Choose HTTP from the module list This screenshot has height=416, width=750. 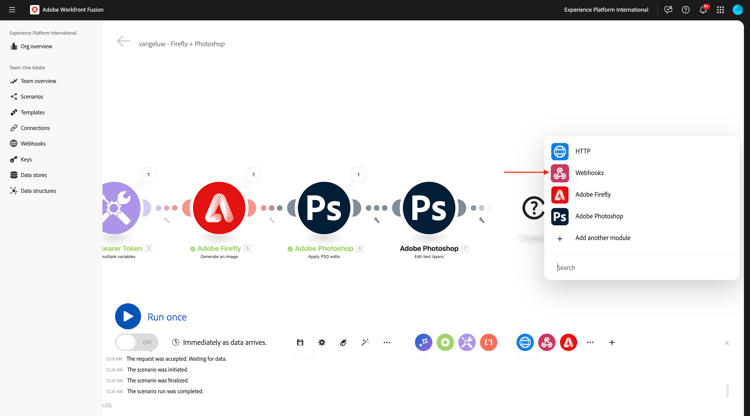[x=641, y=151]
